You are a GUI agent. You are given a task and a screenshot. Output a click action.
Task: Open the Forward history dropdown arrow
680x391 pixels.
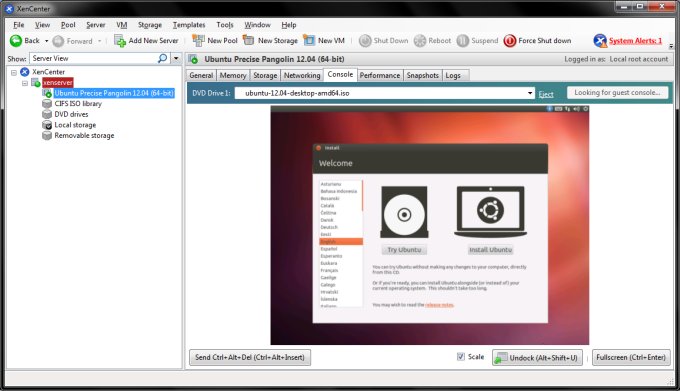pos(99,41)
